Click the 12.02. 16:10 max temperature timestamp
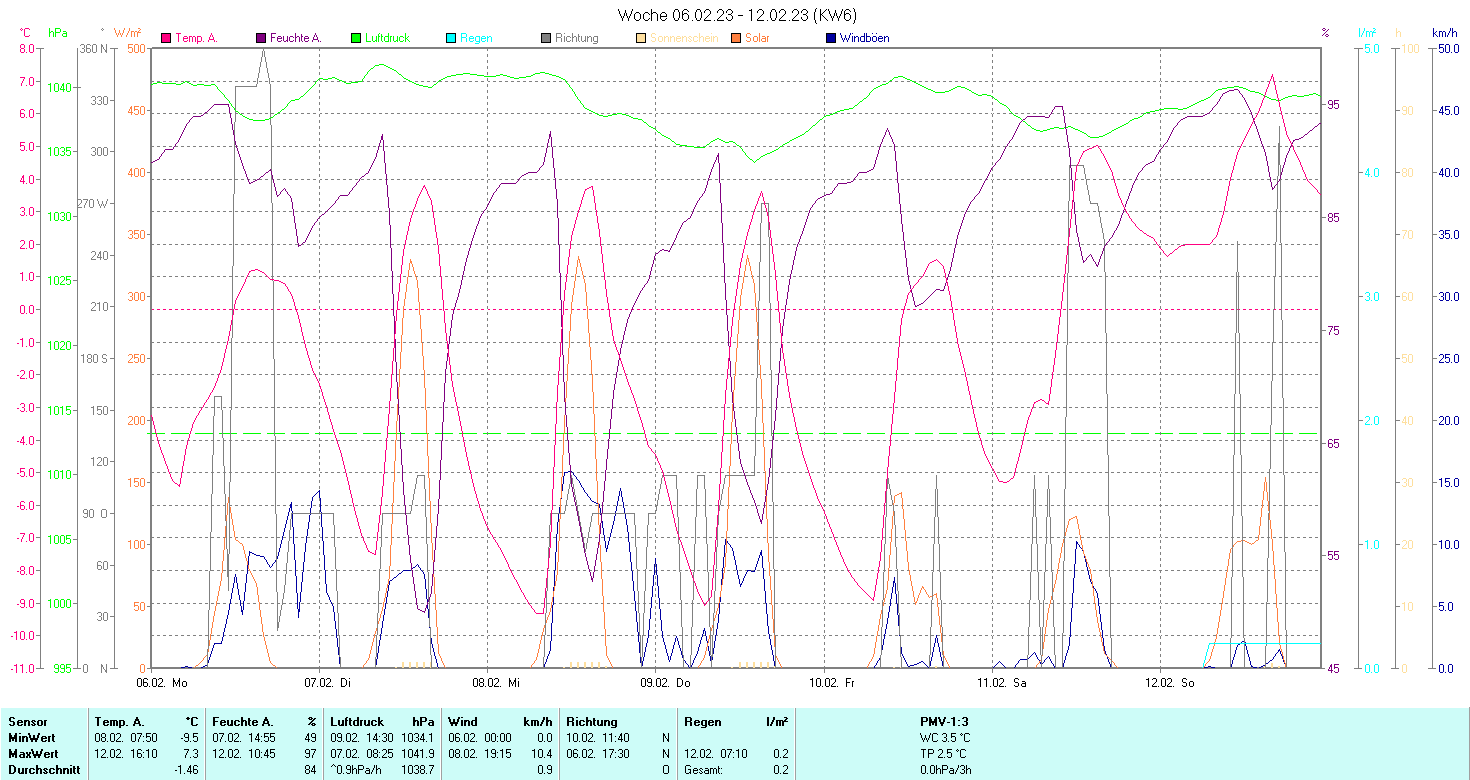 tap(126, 753)
